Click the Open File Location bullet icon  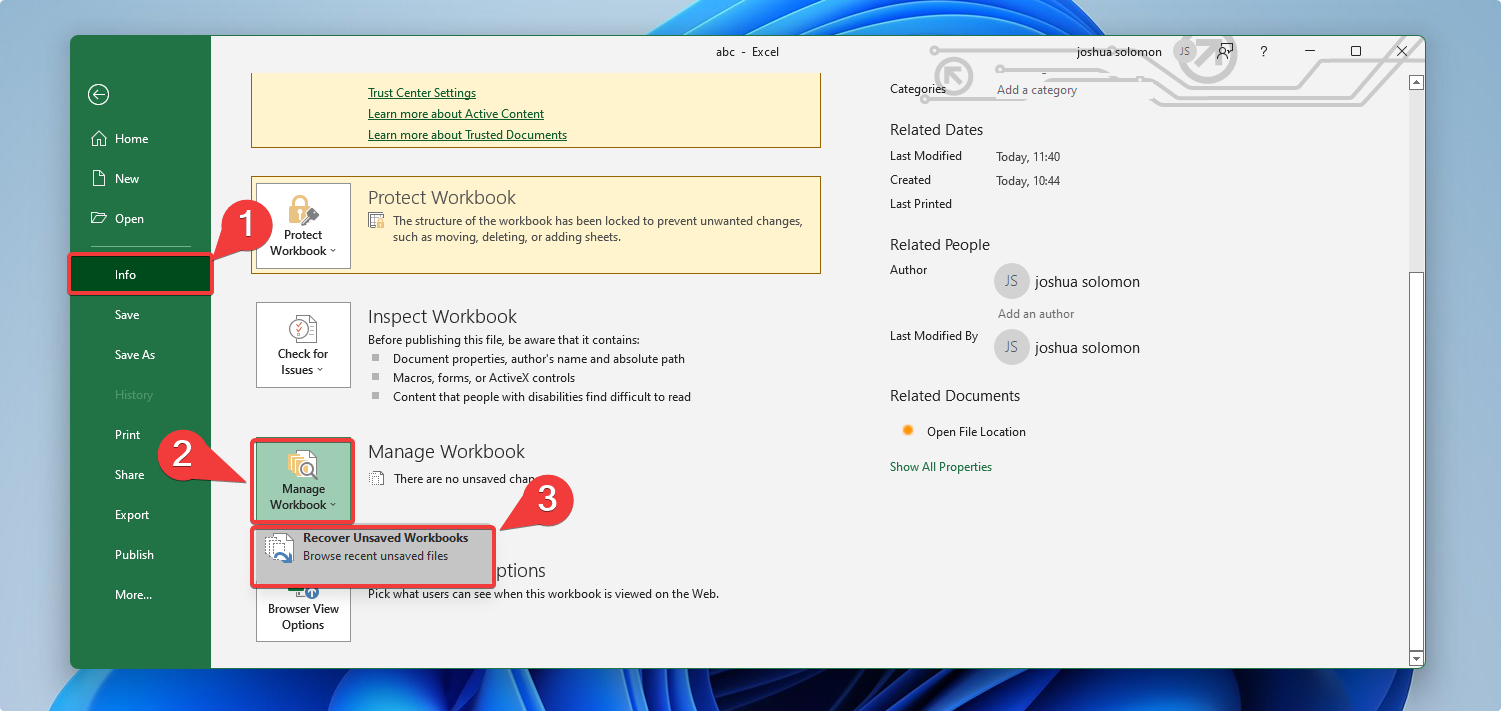pyautogui.click(x=907, y=430)
